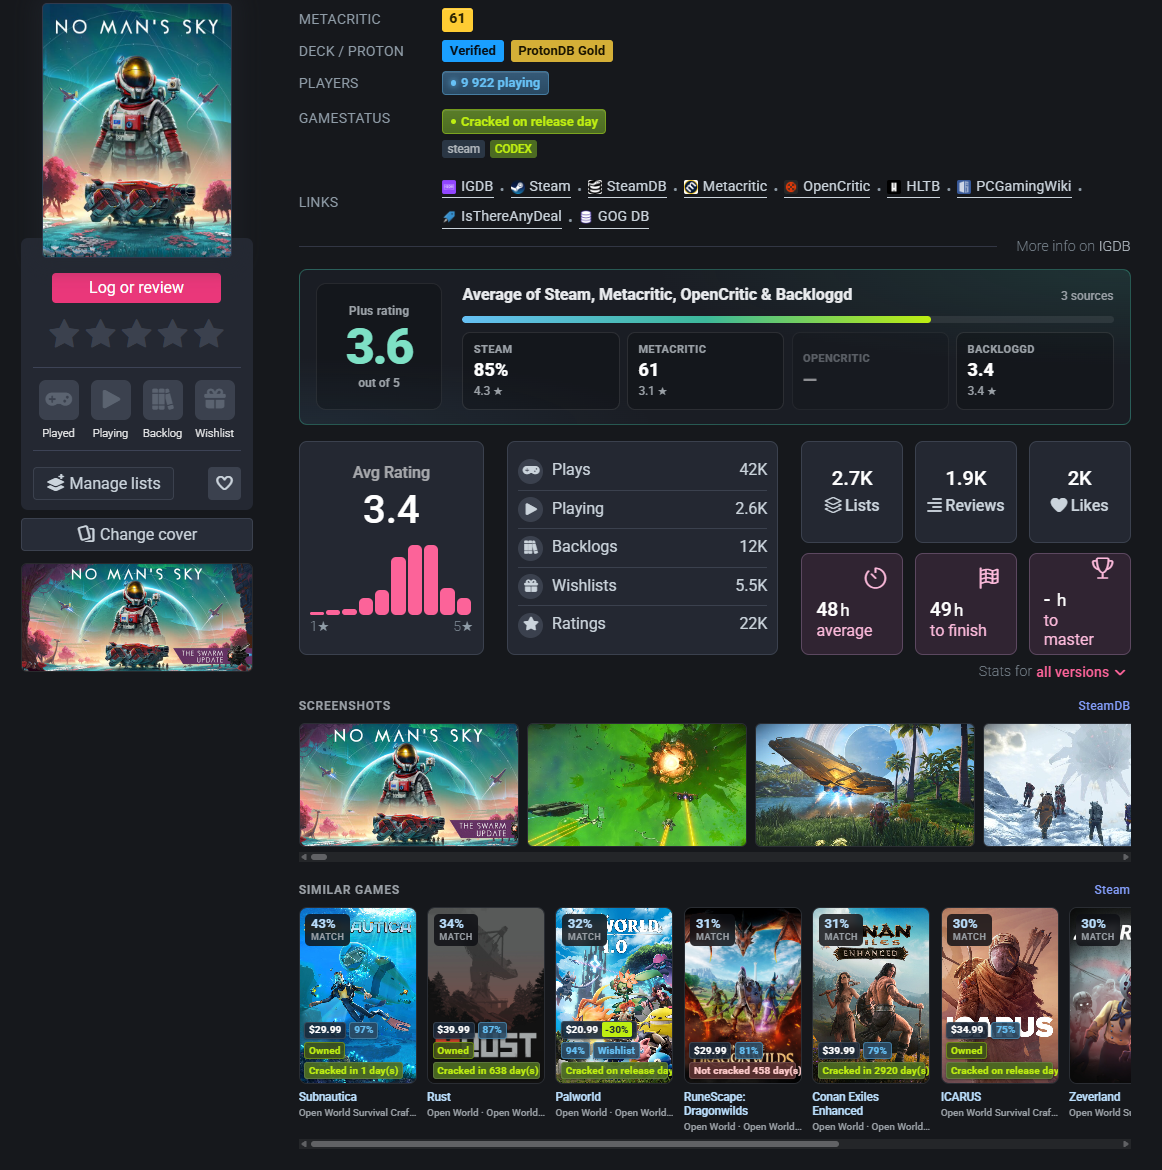The width and height of the screenshot is (1162, 1170).
Task: Open SteamDB link beside Screenshots
Action: coord(1104,706)
